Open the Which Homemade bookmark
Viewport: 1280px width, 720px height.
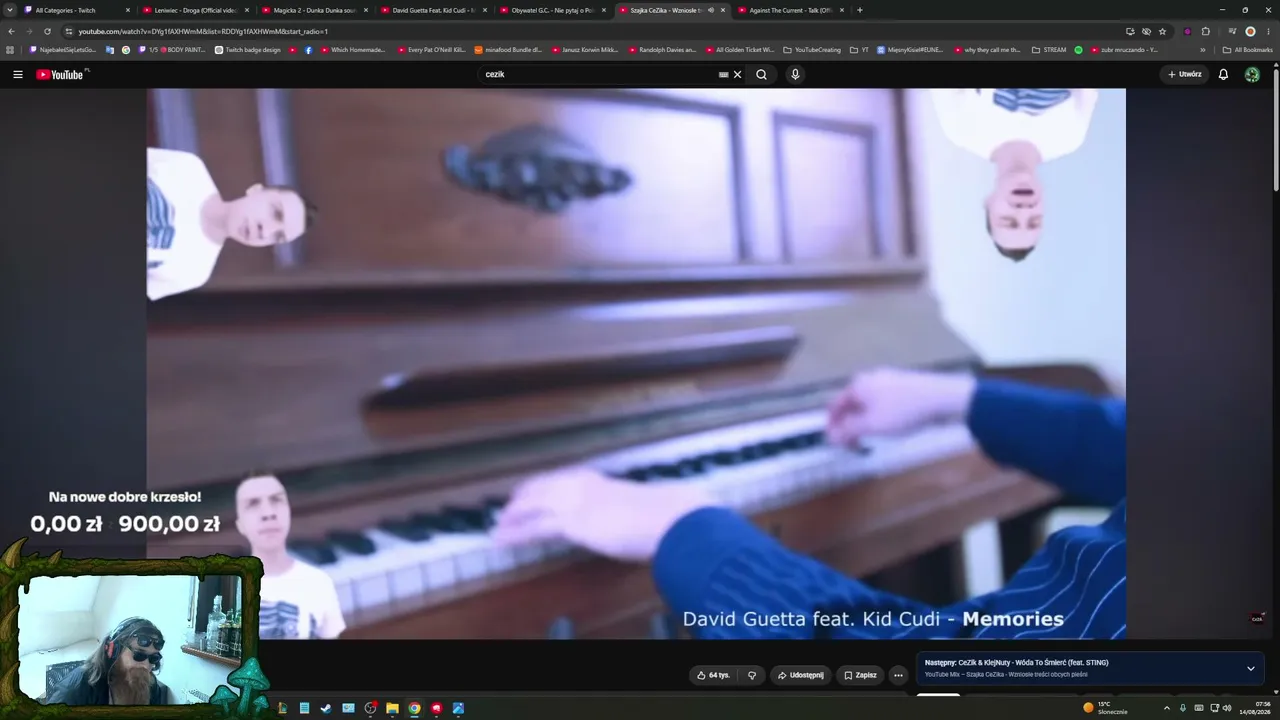353,49
